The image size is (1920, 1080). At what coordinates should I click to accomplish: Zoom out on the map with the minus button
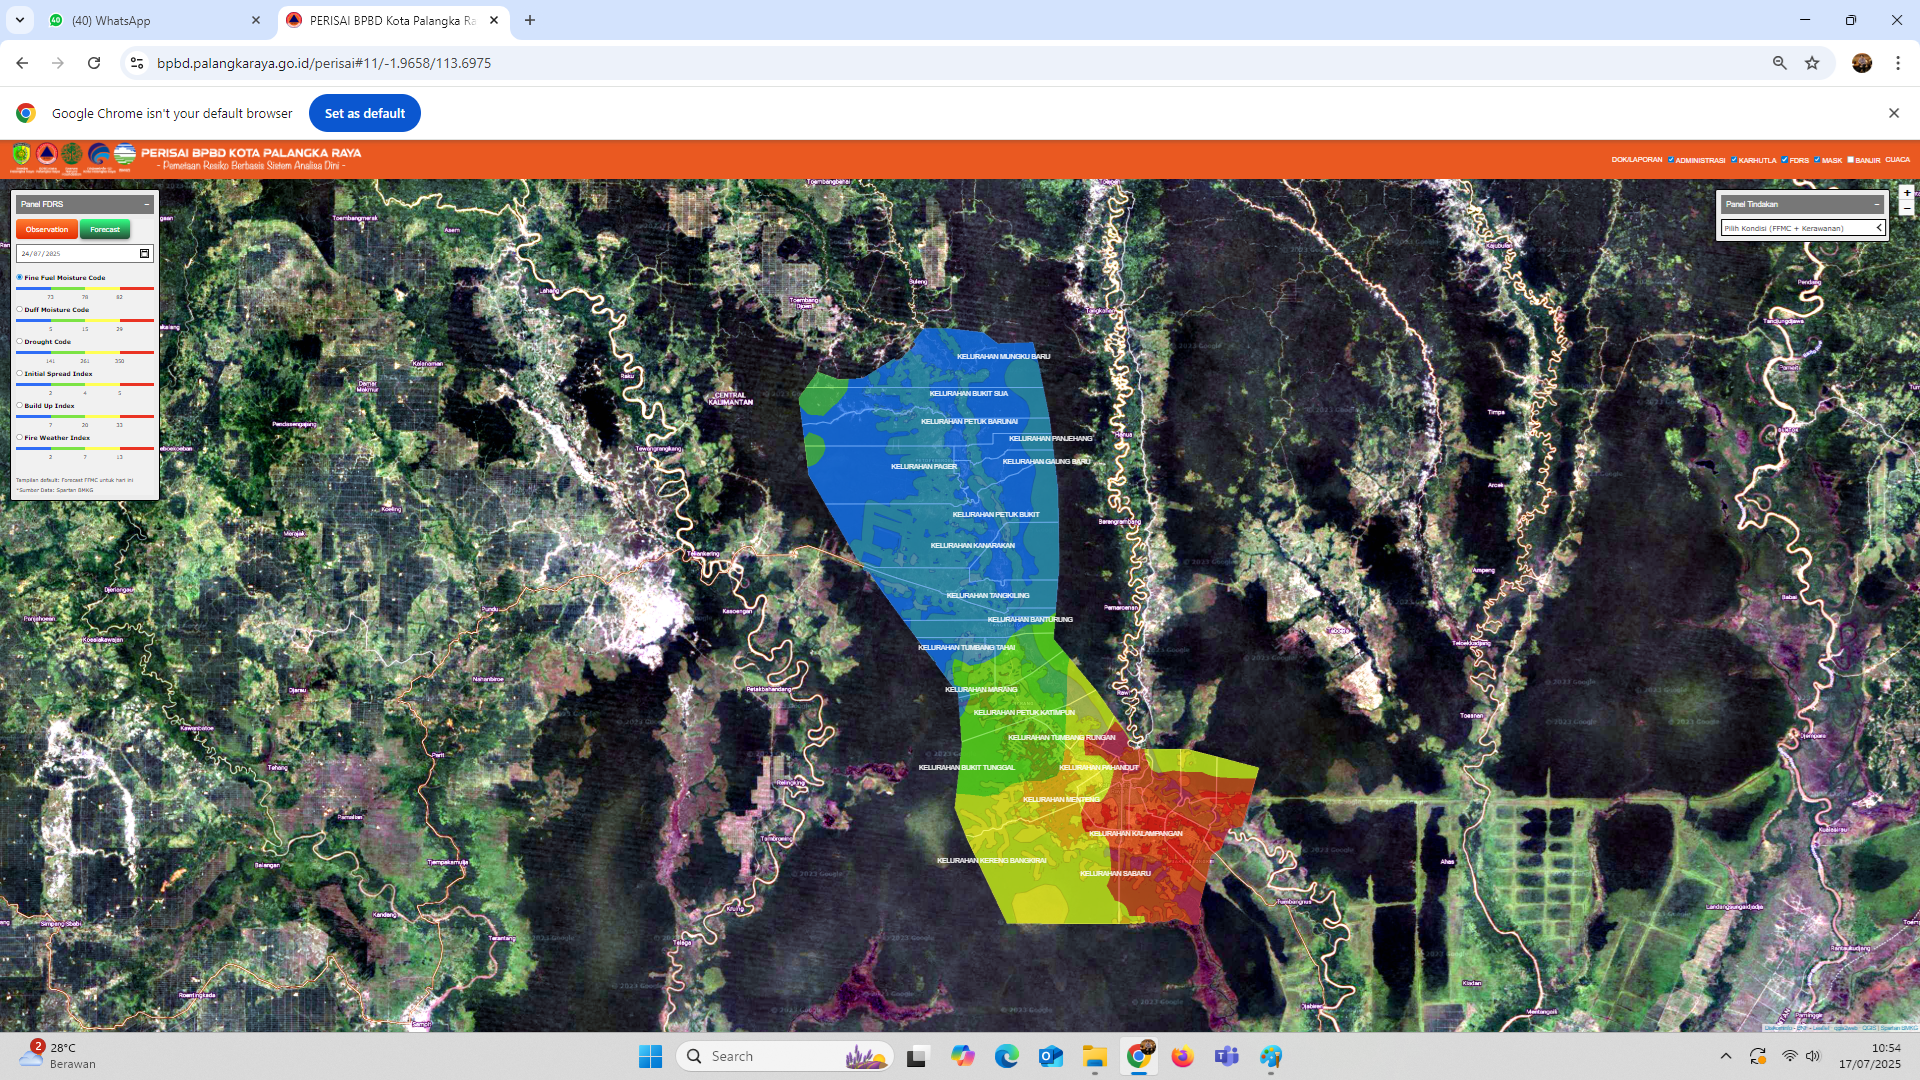(1907, 208)
